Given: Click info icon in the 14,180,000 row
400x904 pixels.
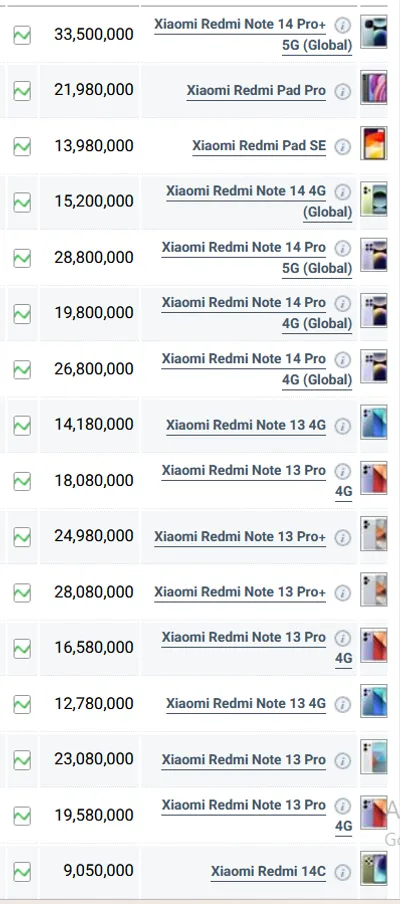Looking at the screenshot, I should click(x=342, y=426).
